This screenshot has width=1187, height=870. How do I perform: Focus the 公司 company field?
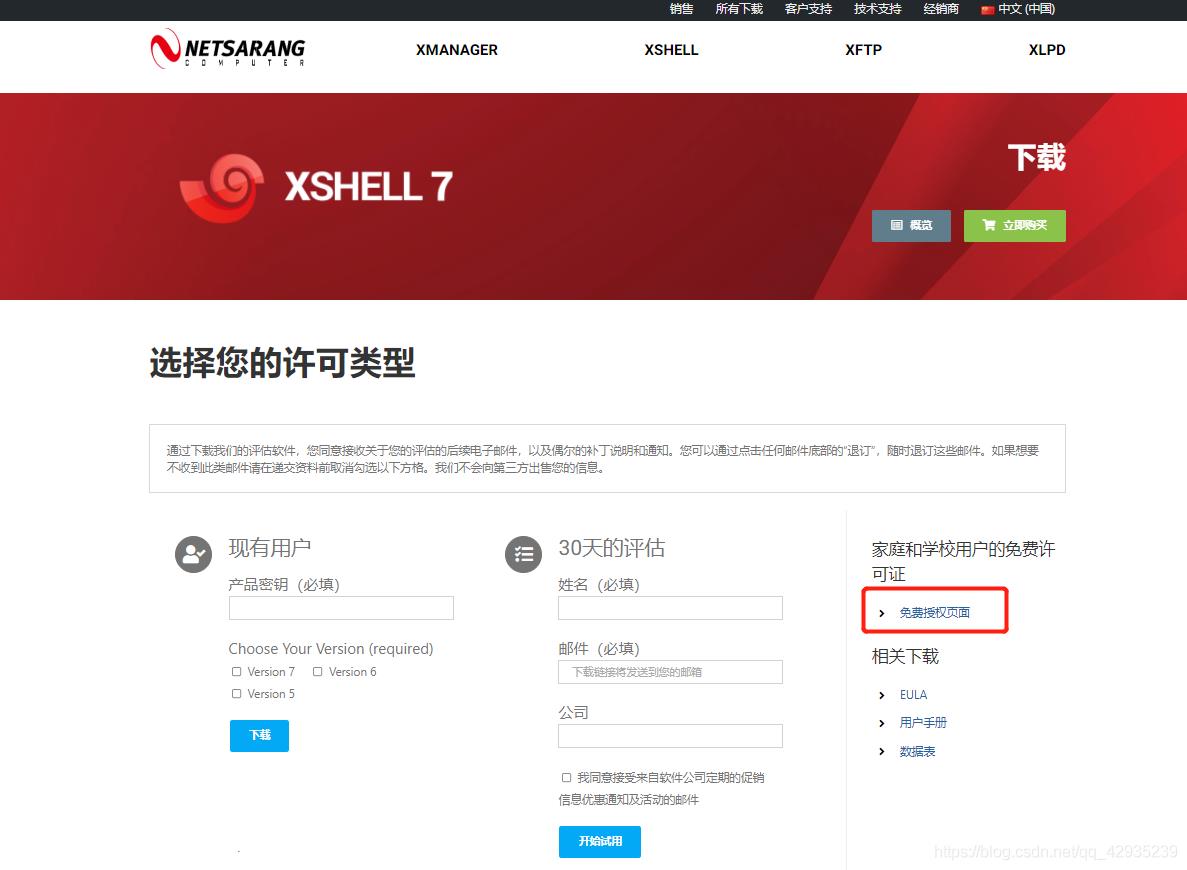tap(671, 736)
